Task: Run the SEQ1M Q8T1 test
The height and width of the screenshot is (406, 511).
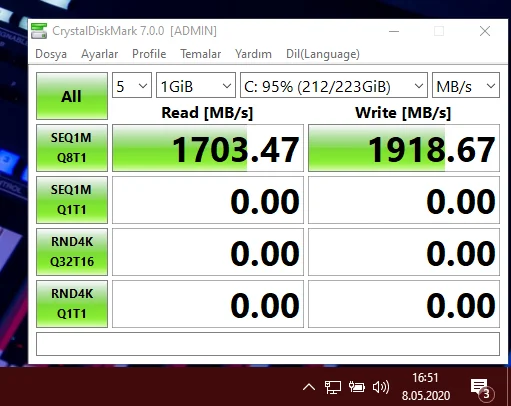Action: pyautogui.click(x=72, y=148)
